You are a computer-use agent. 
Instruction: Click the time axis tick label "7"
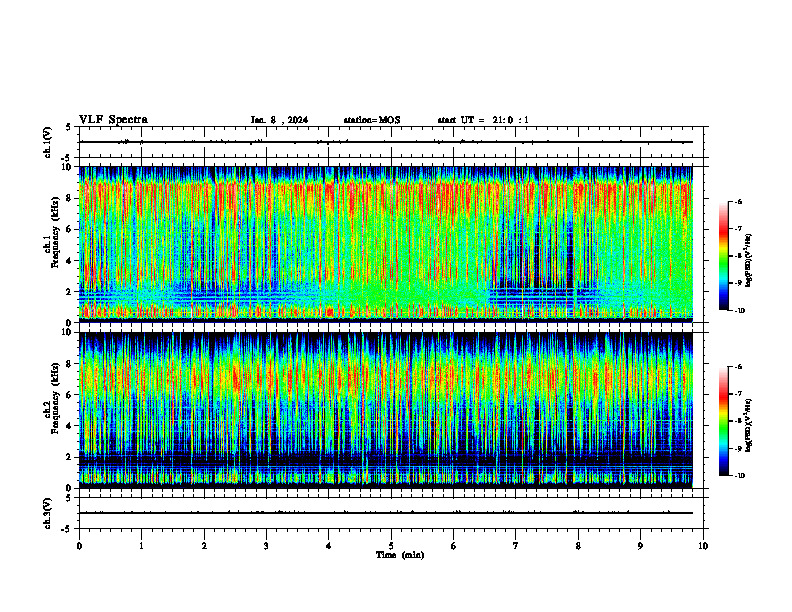tap(516, 546)
